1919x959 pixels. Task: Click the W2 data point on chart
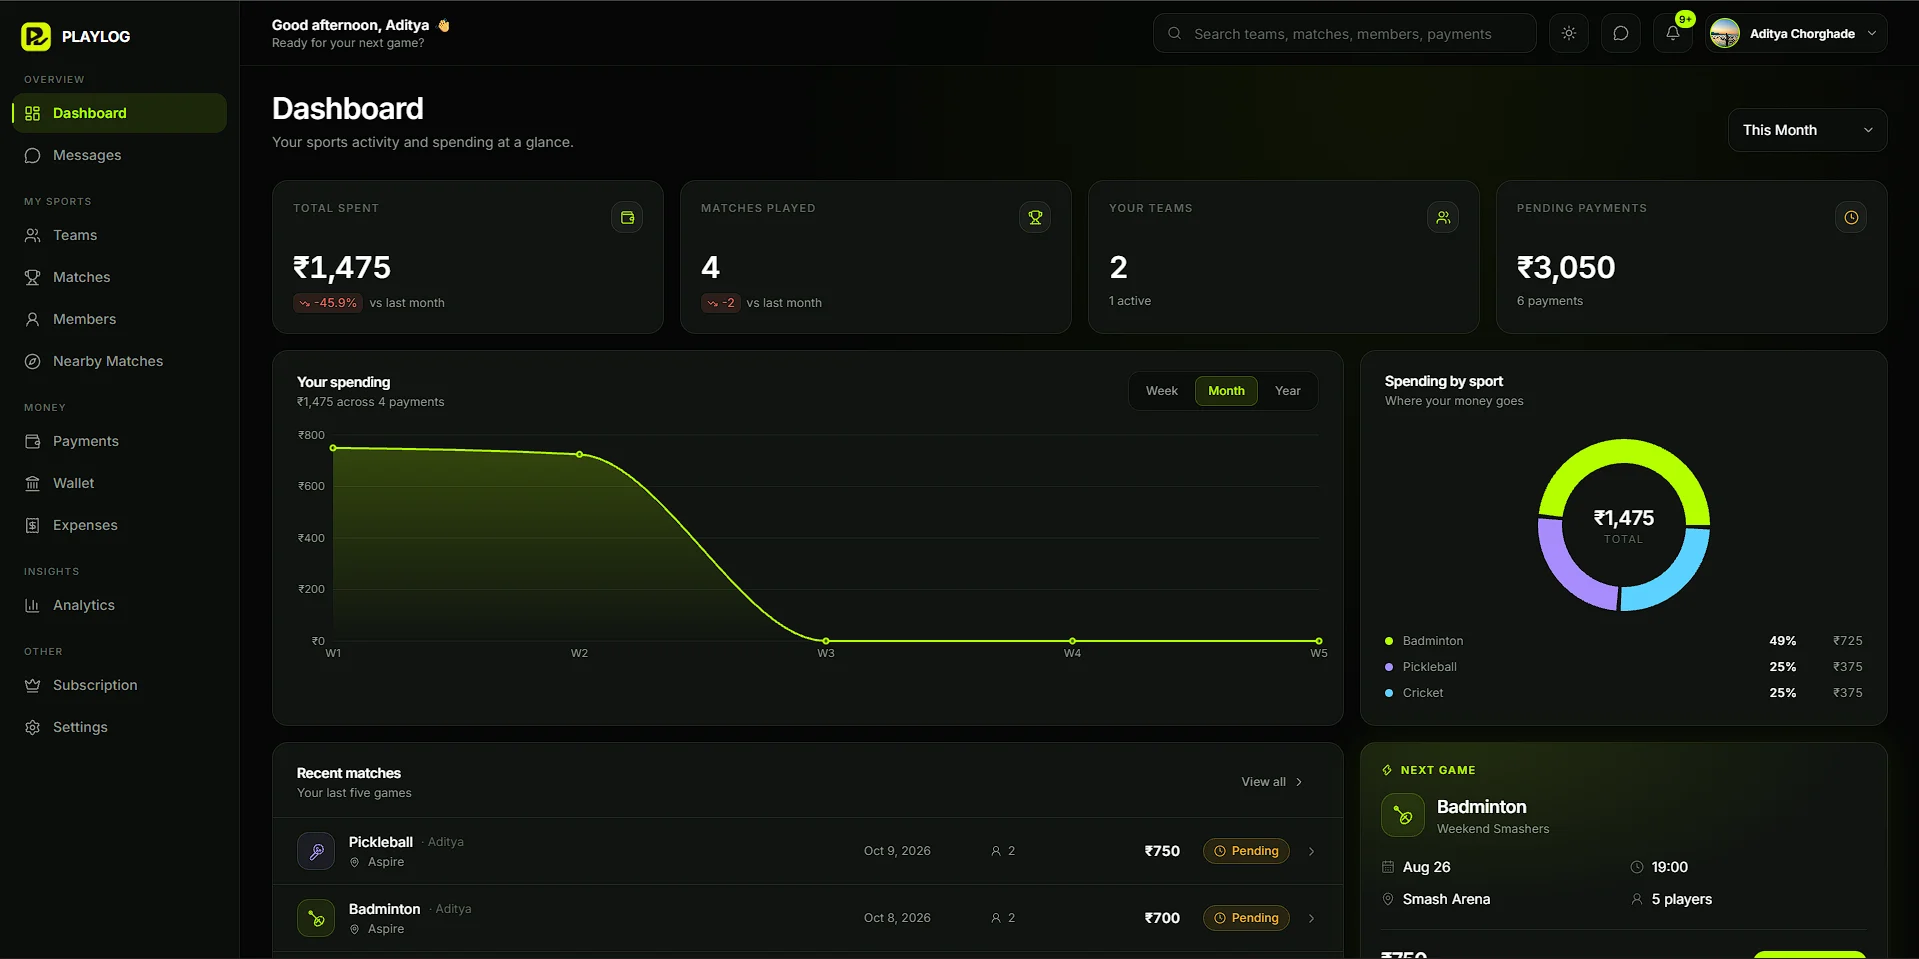click(580, 454)
